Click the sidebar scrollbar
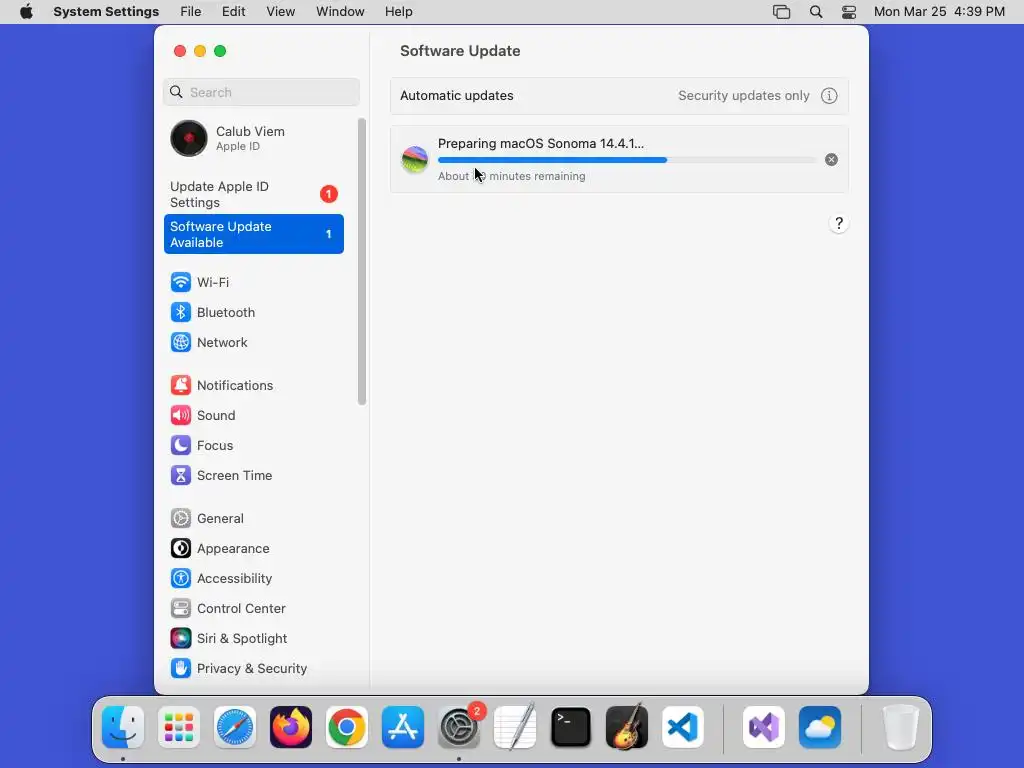Viewport: 1024px width, 768px height. [x=362, y=261]
